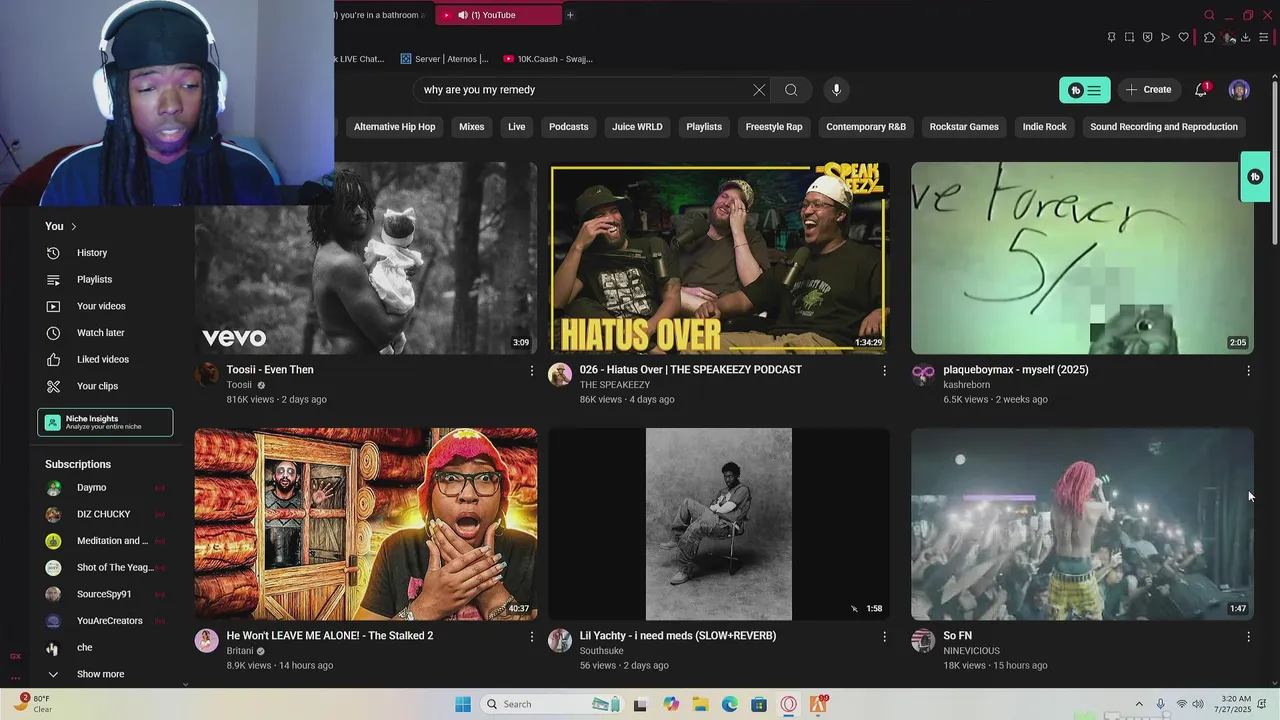Open File Explorer from taskbar
Image resolution: width=1280 pixels, height=720 pixels.
700,704
